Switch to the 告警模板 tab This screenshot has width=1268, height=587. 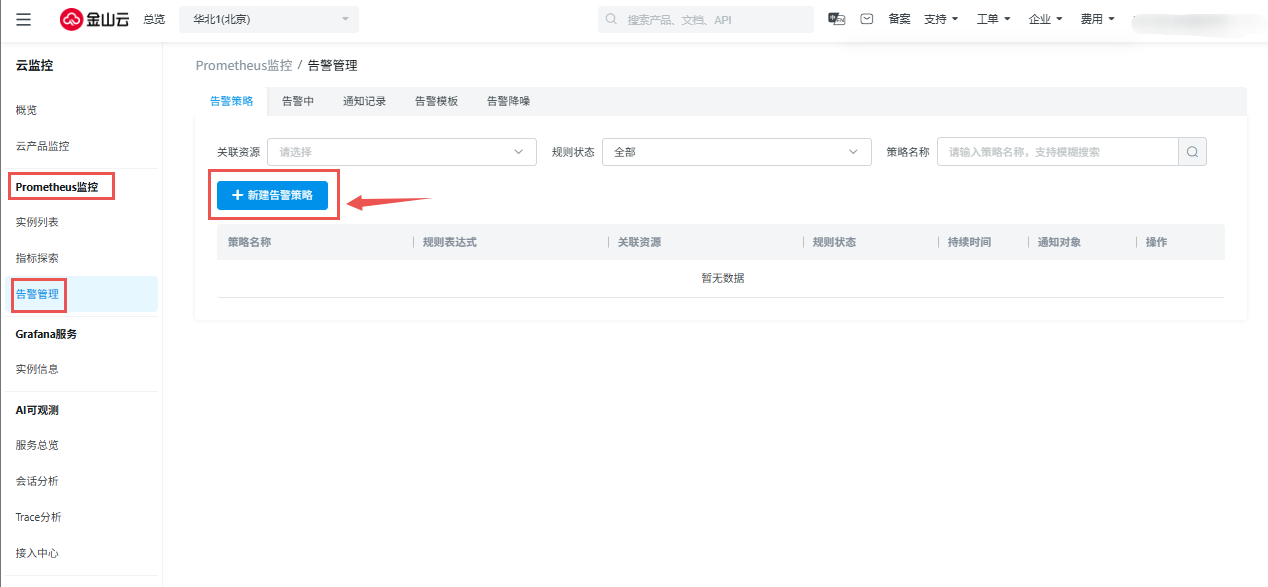[436, 101]
